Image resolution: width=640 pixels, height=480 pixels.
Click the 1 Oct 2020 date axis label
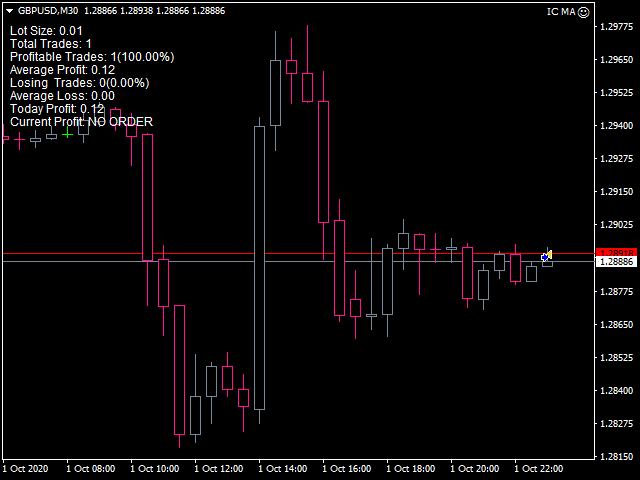click(26, 468)
